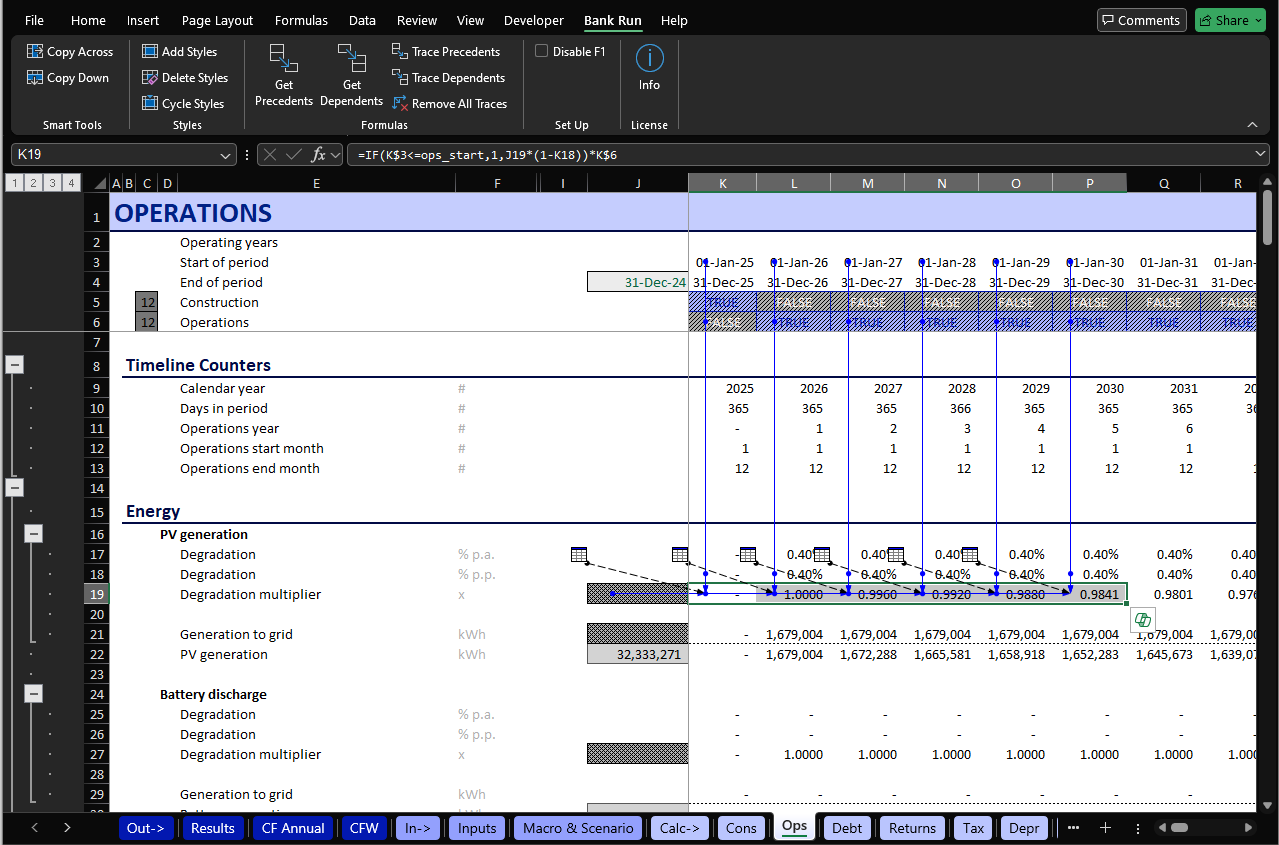This screenshot has height=845, width=1279.
Task: Click the Copy Across tool icon
Action: (35, 52)
